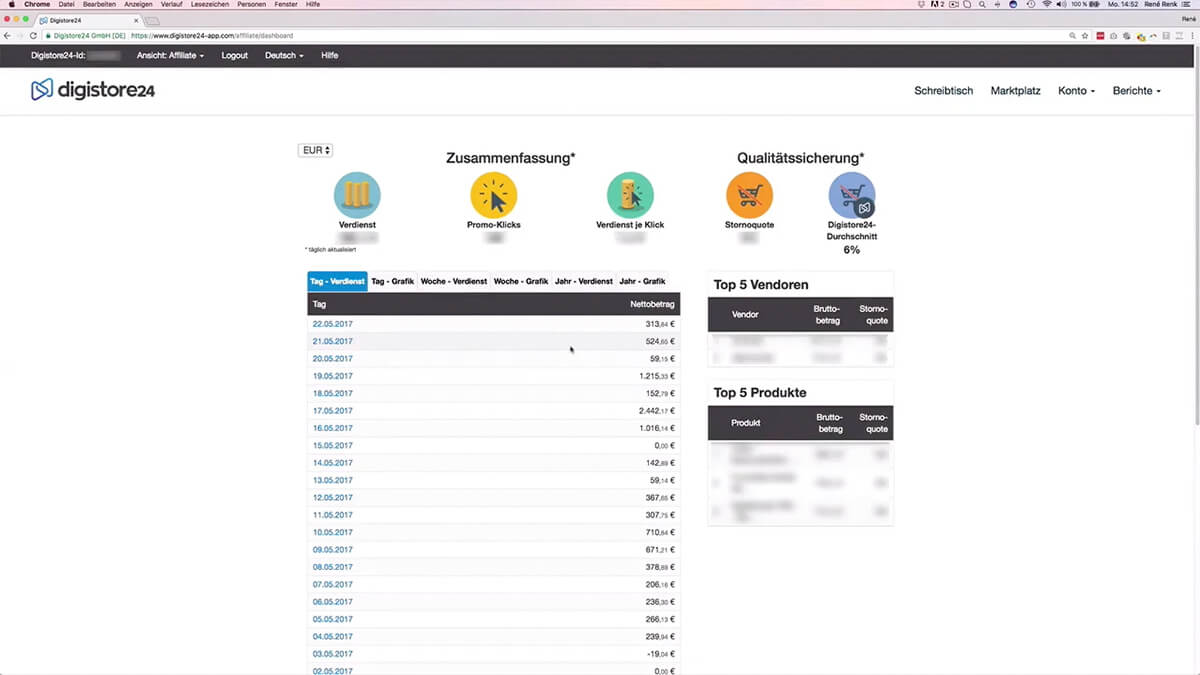Open a new tab next to Digistore24 tab
The height and width of the screenshot is (675, 1200).
point(153,20)
